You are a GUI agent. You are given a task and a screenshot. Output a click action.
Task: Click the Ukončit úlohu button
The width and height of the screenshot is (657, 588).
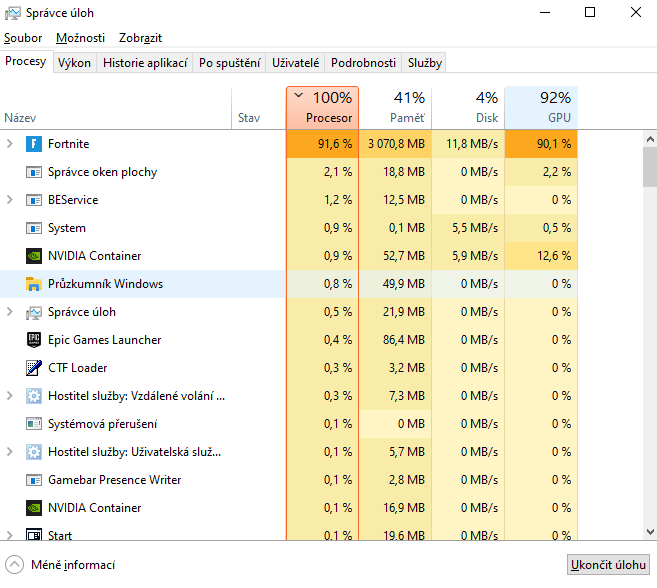[608, 565]
